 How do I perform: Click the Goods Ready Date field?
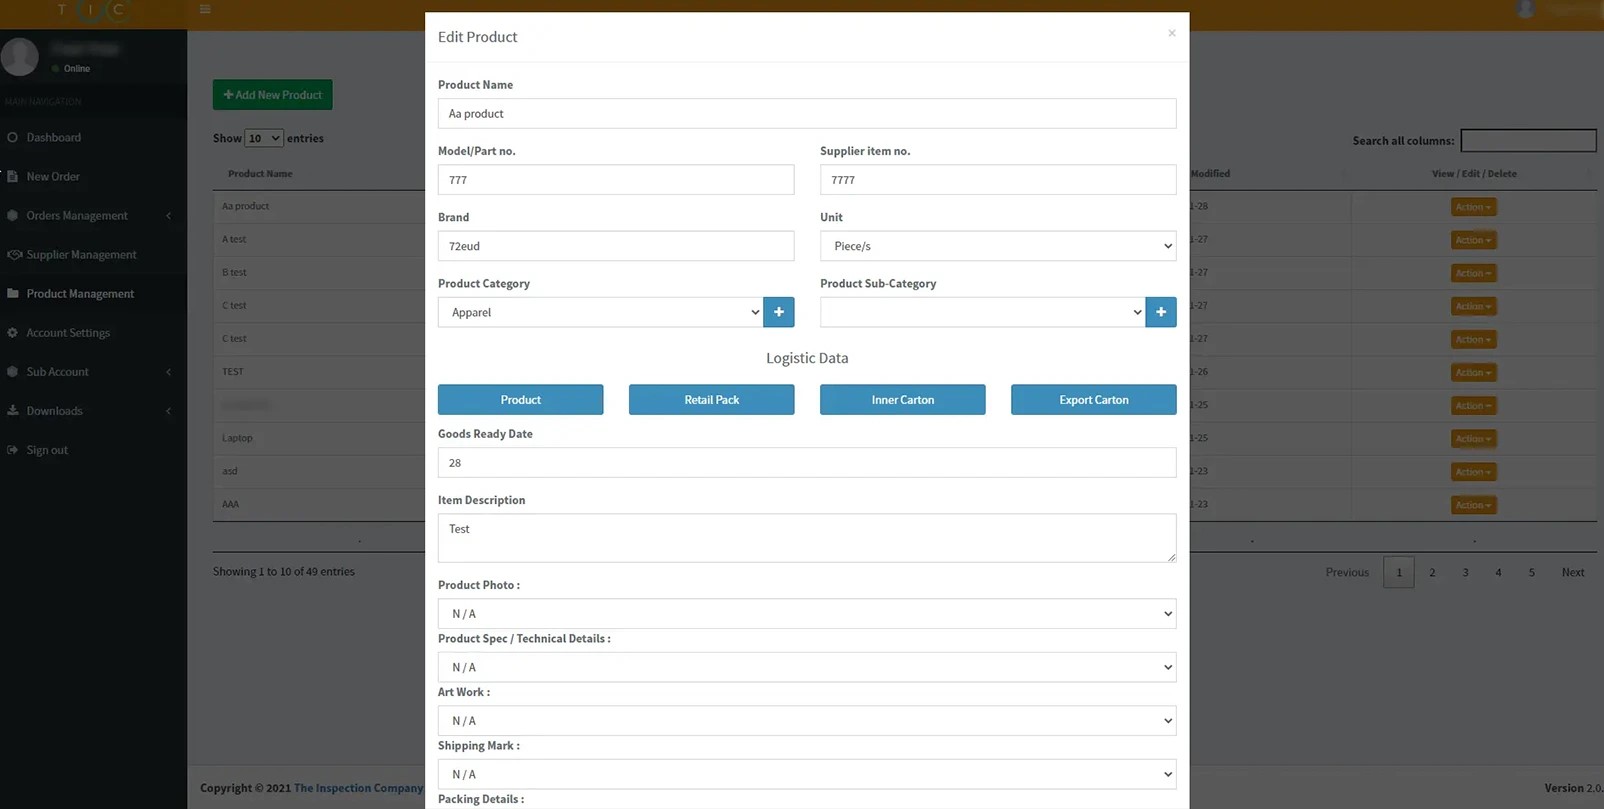pyautogui.click(x=806, y=463)
